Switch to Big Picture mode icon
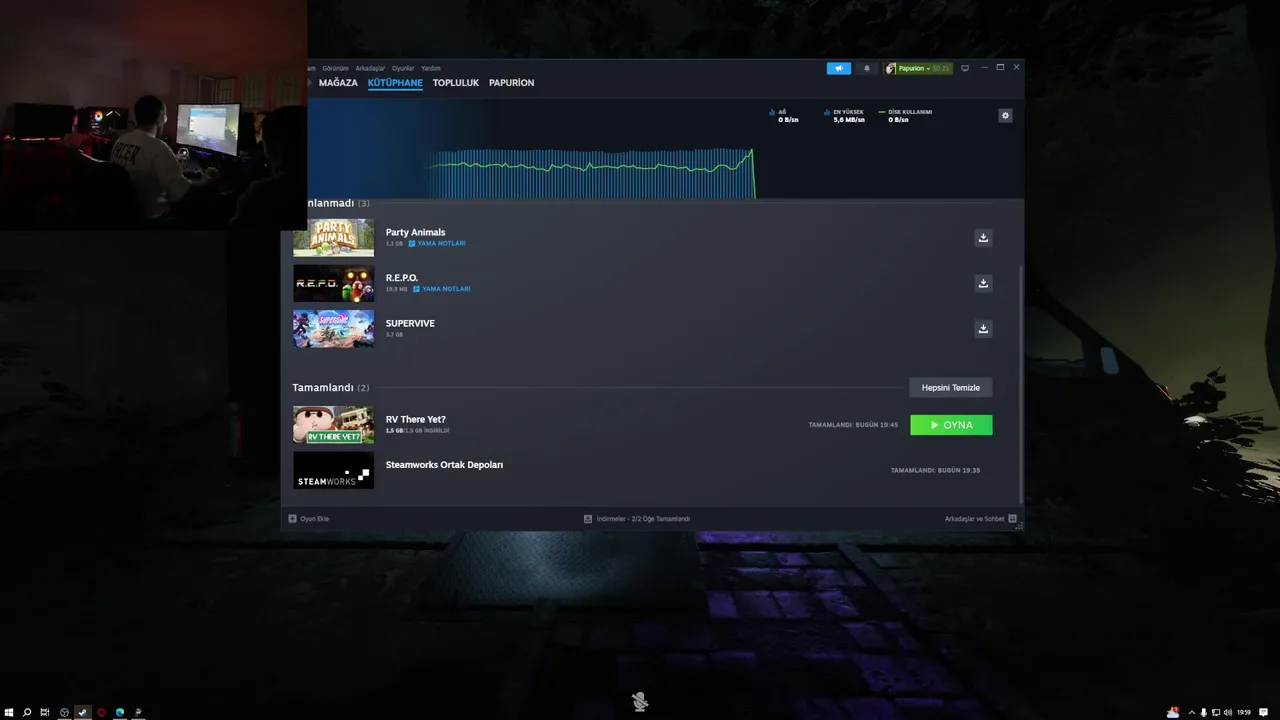 pos(965,68)
